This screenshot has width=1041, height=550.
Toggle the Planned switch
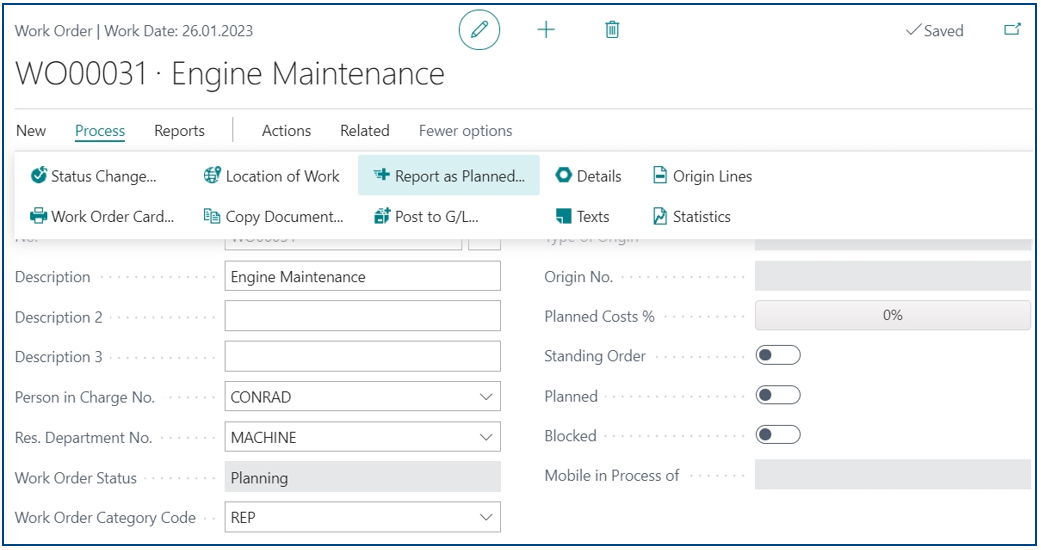[x=778, y=396]
